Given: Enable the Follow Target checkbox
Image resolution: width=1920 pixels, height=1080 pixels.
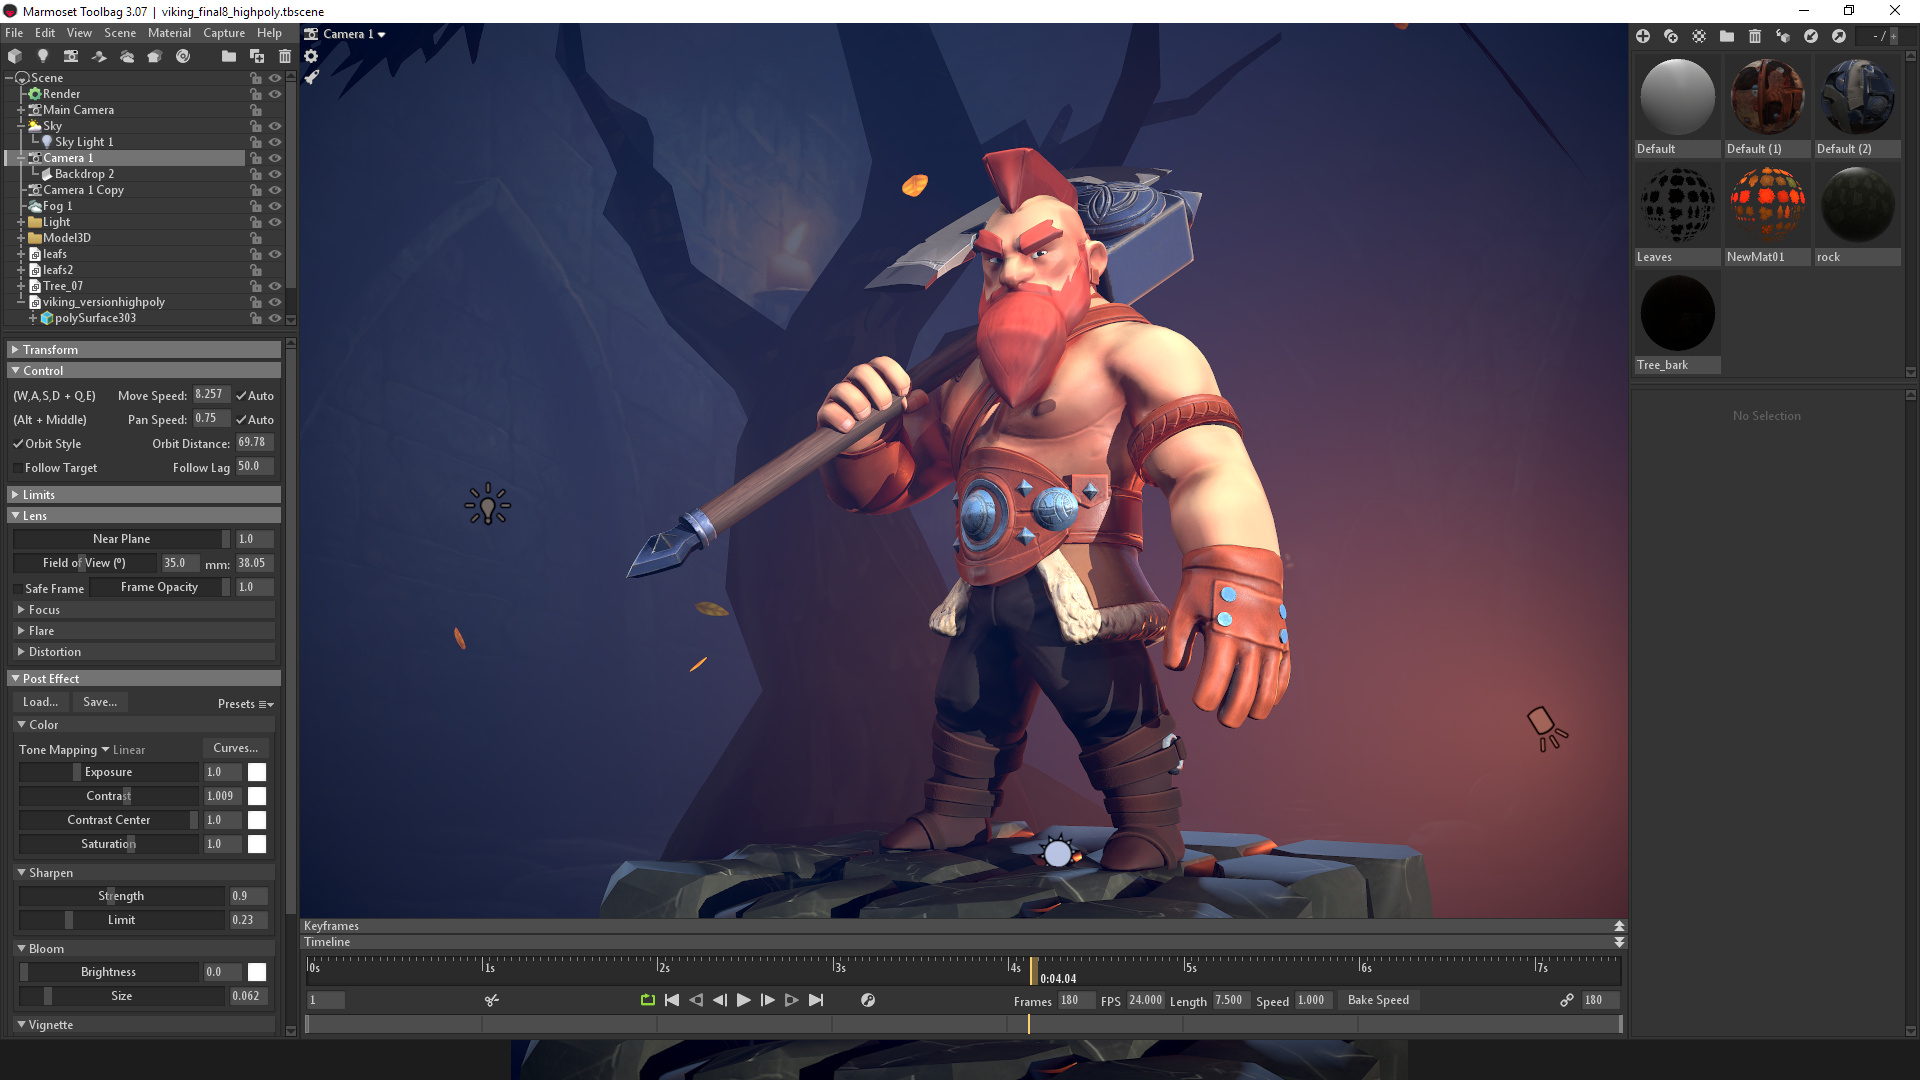Looking at the screenshot, I should [18, 468].
